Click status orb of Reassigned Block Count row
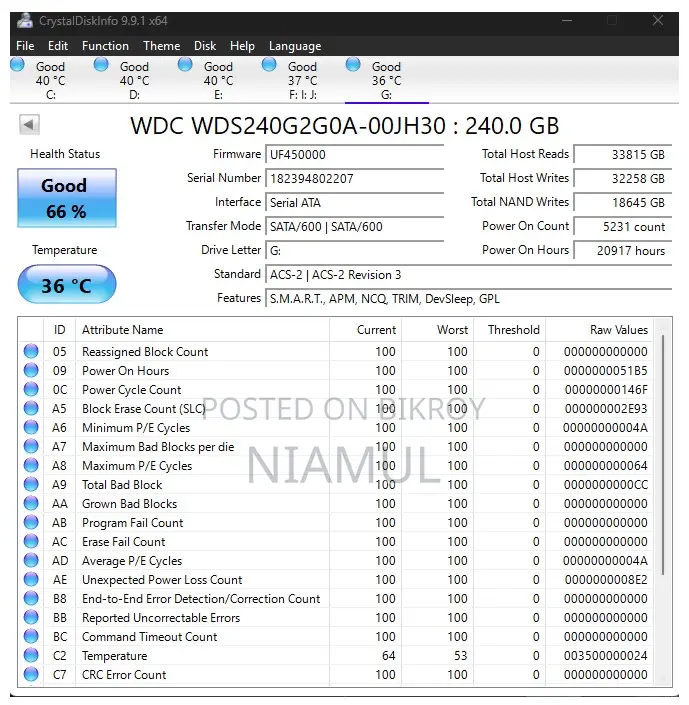 click(31, 351)
